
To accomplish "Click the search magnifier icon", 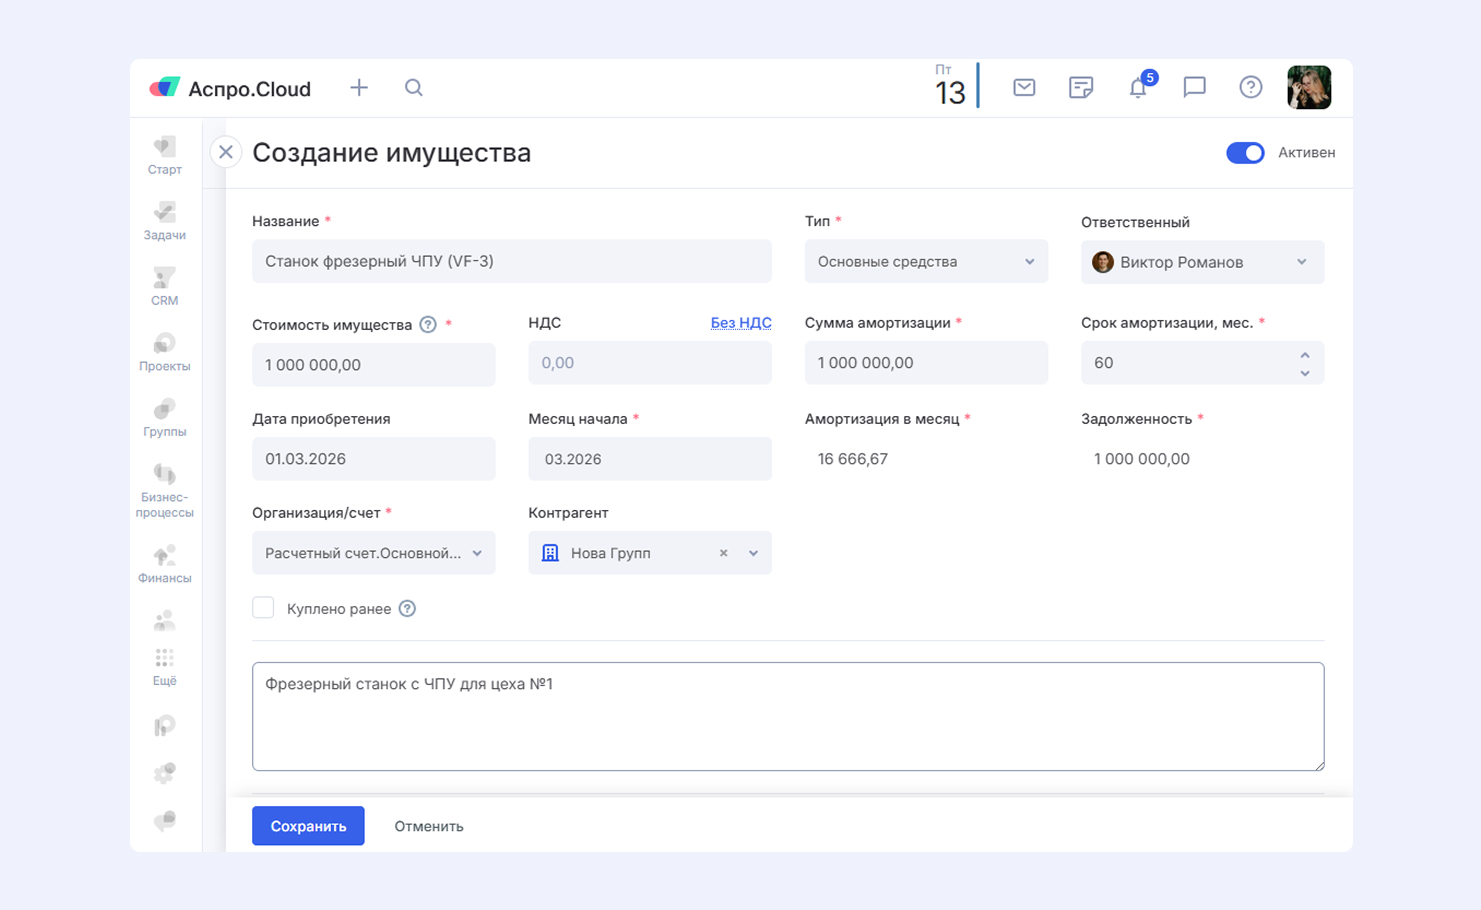I will coord(413,88).
